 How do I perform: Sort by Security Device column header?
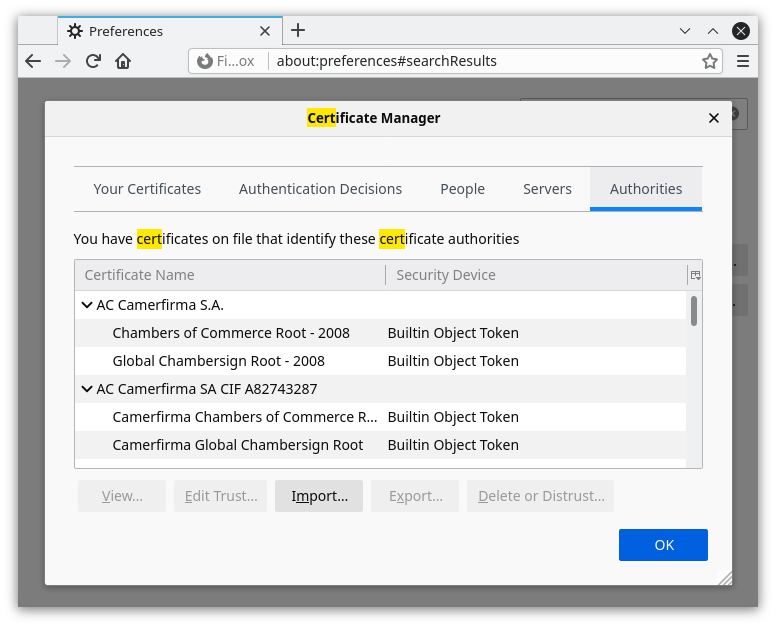point(536,275)
